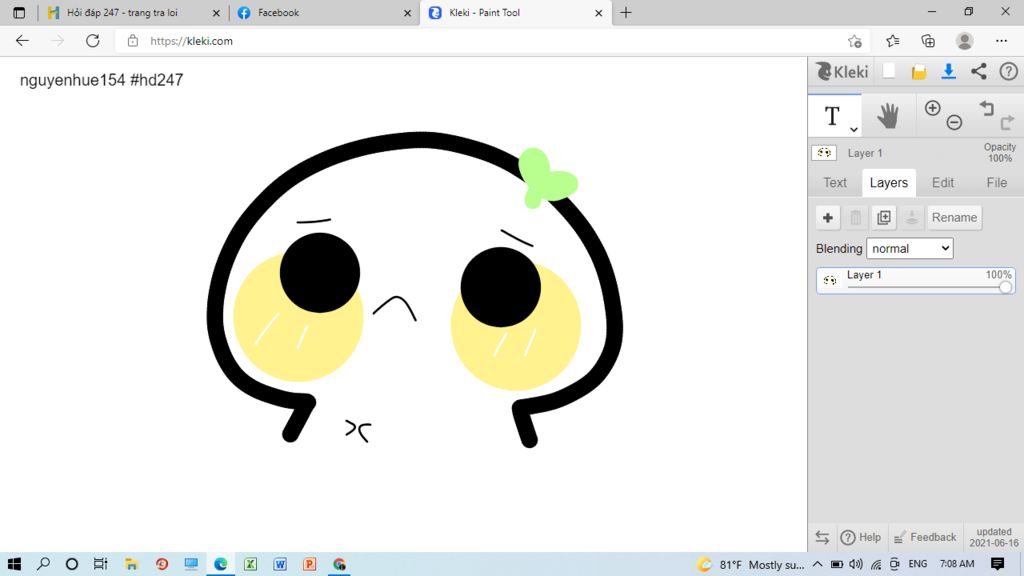1024x576 pixels.
Task: Open Kleki help question mark icon
Action: coord(1008,71)
